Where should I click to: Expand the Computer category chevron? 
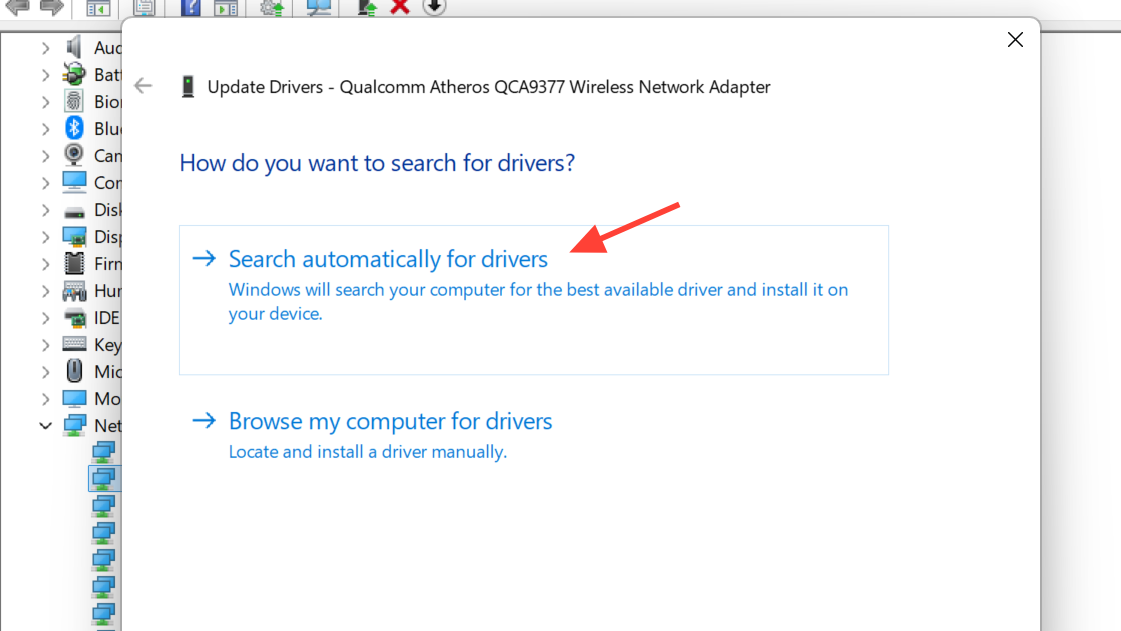tap(45, 183)
